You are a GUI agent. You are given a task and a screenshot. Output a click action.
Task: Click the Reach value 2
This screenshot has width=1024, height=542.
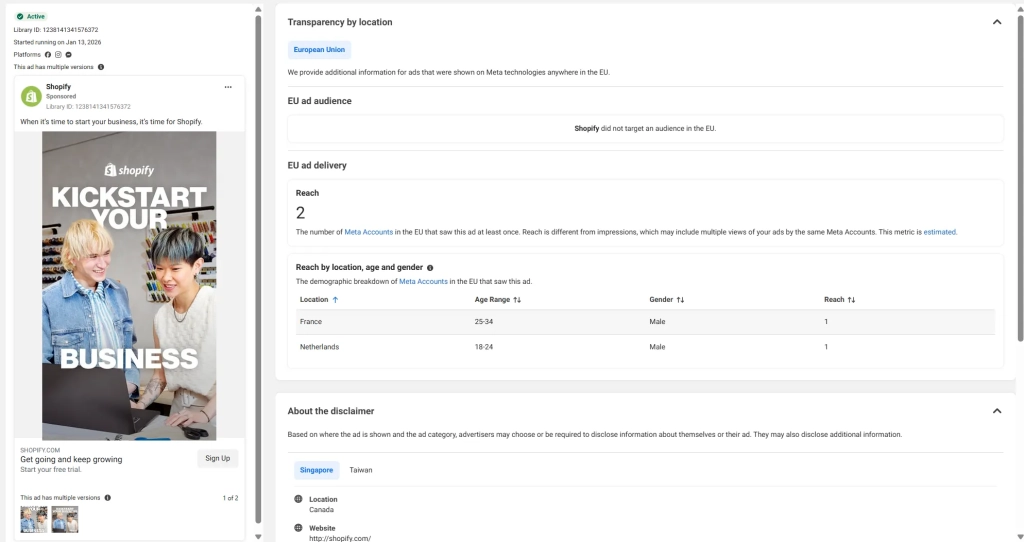[x=300, y=213]
